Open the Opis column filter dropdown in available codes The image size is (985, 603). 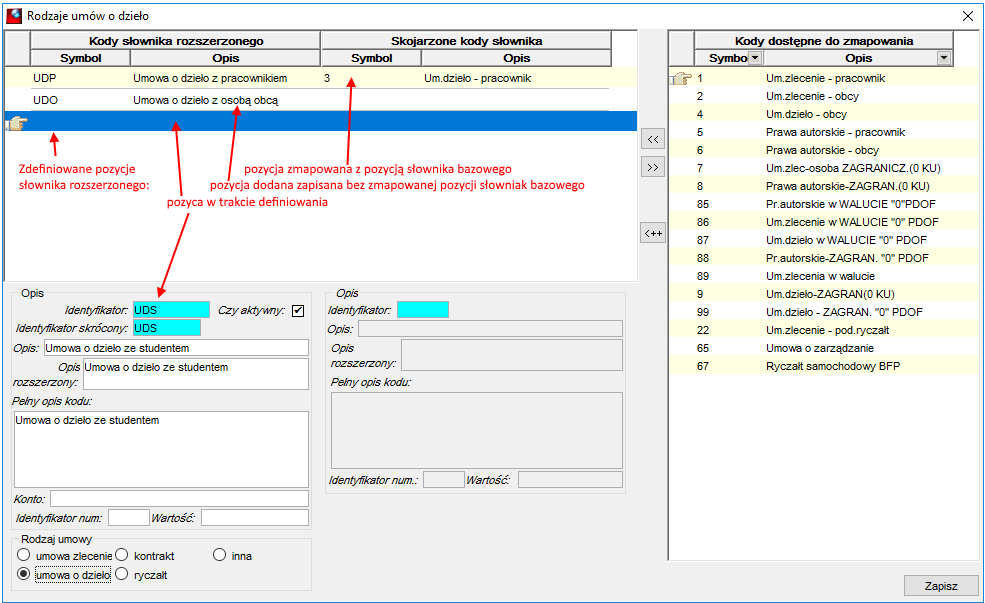tap(944, 58)
